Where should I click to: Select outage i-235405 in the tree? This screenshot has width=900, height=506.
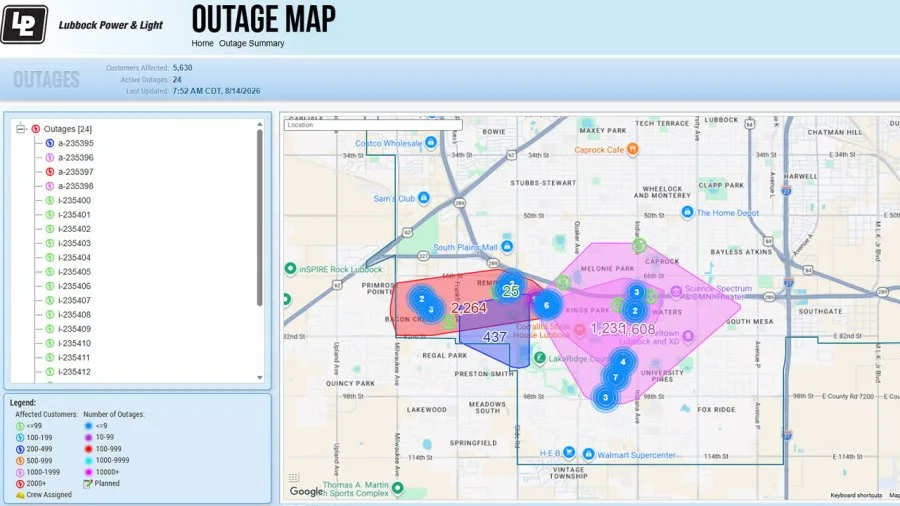(x=74, y=272)
